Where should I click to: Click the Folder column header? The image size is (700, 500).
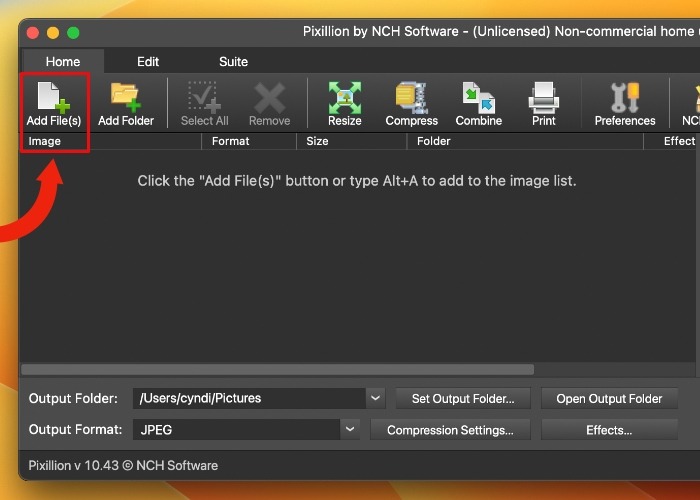(x=525, y=141)
